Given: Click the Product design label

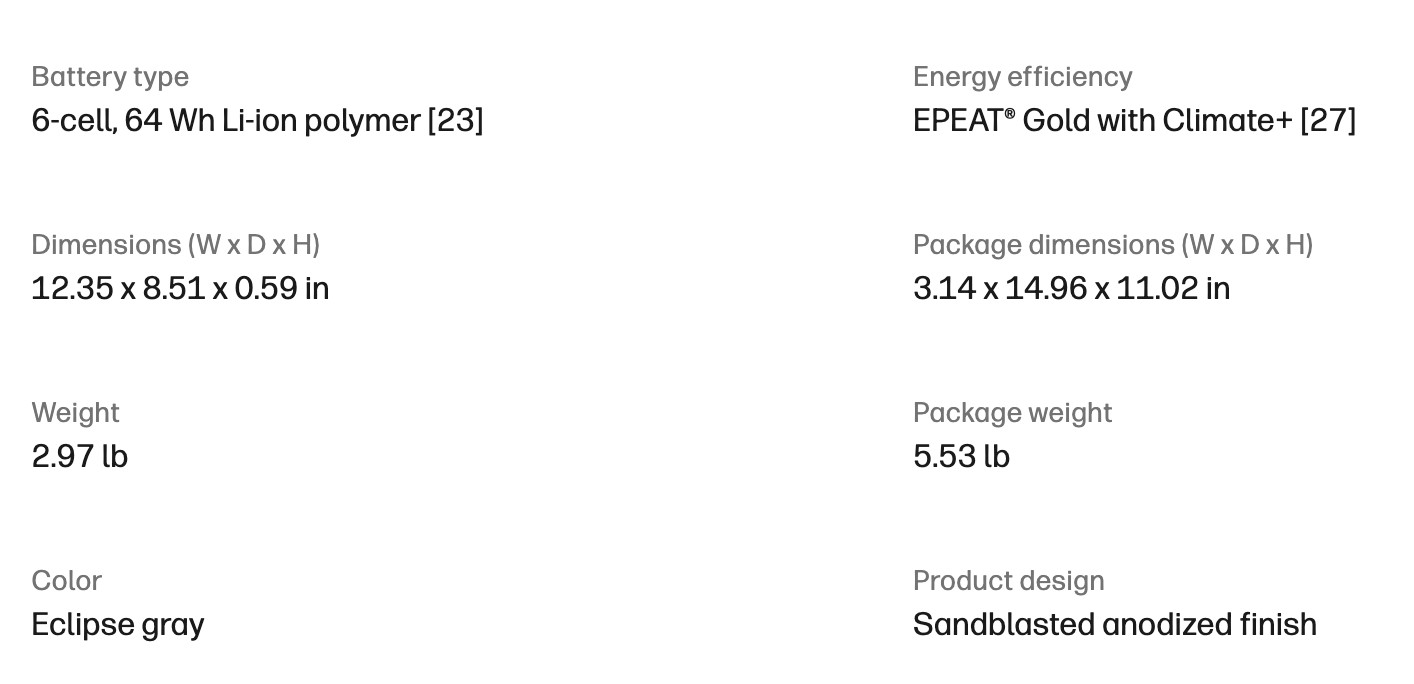Looking at the screenshot, I should coord(1009,581).
